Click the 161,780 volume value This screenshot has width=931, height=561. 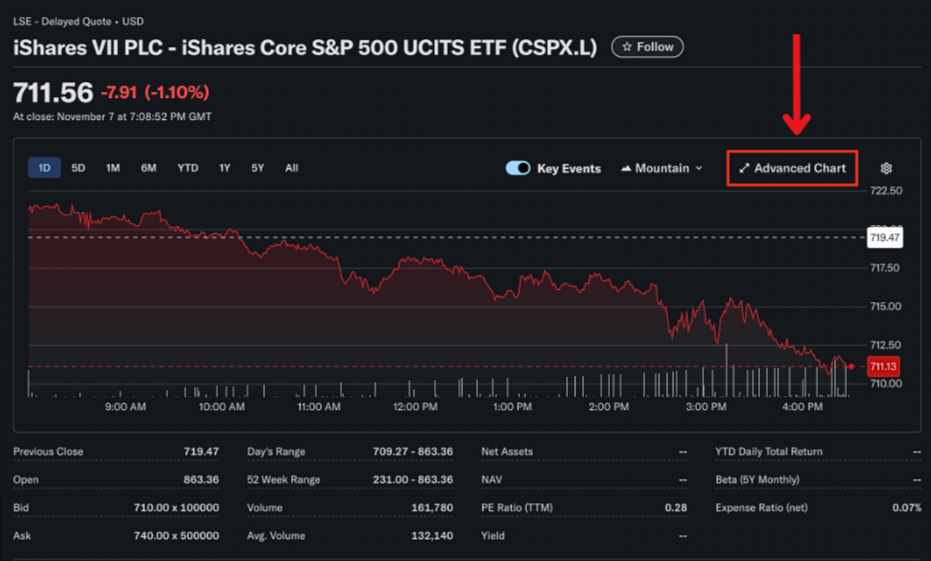point(432,508)
